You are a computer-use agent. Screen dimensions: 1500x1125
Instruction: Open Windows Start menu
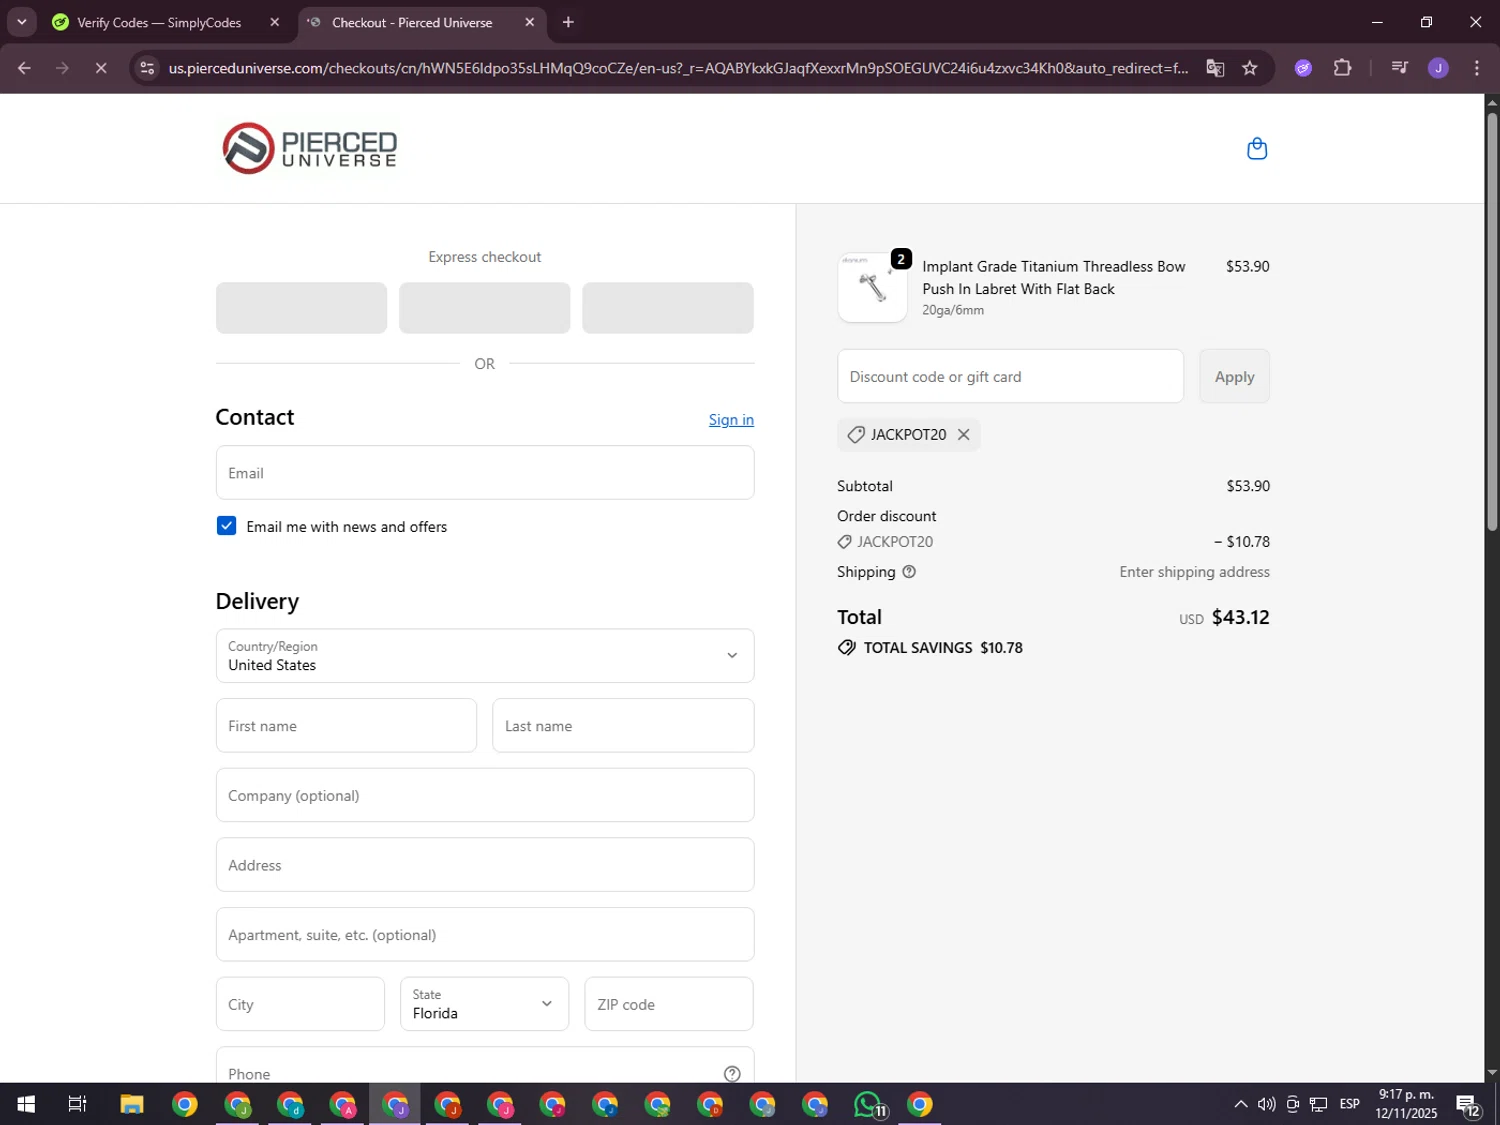click(x=26, y=1104)
